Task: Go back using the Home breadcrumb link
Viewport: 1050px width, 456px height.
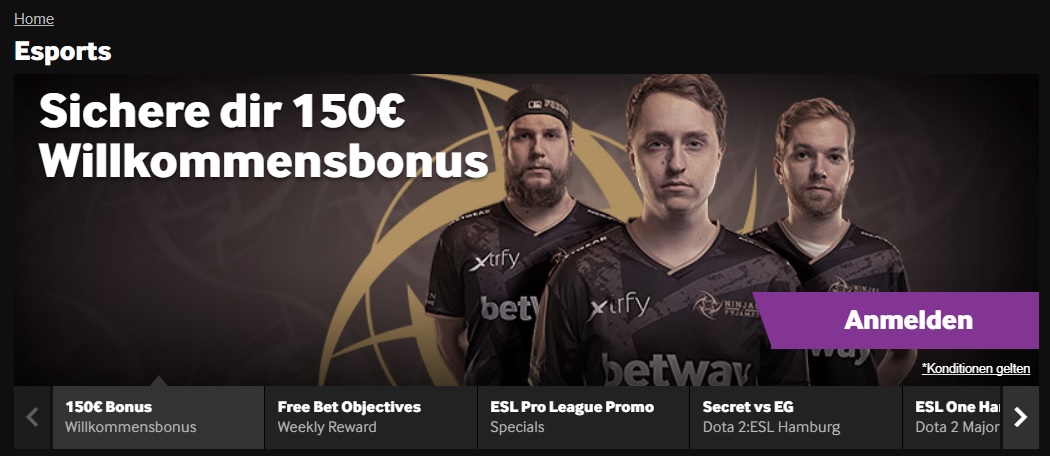Action: [x=33, y=19]
